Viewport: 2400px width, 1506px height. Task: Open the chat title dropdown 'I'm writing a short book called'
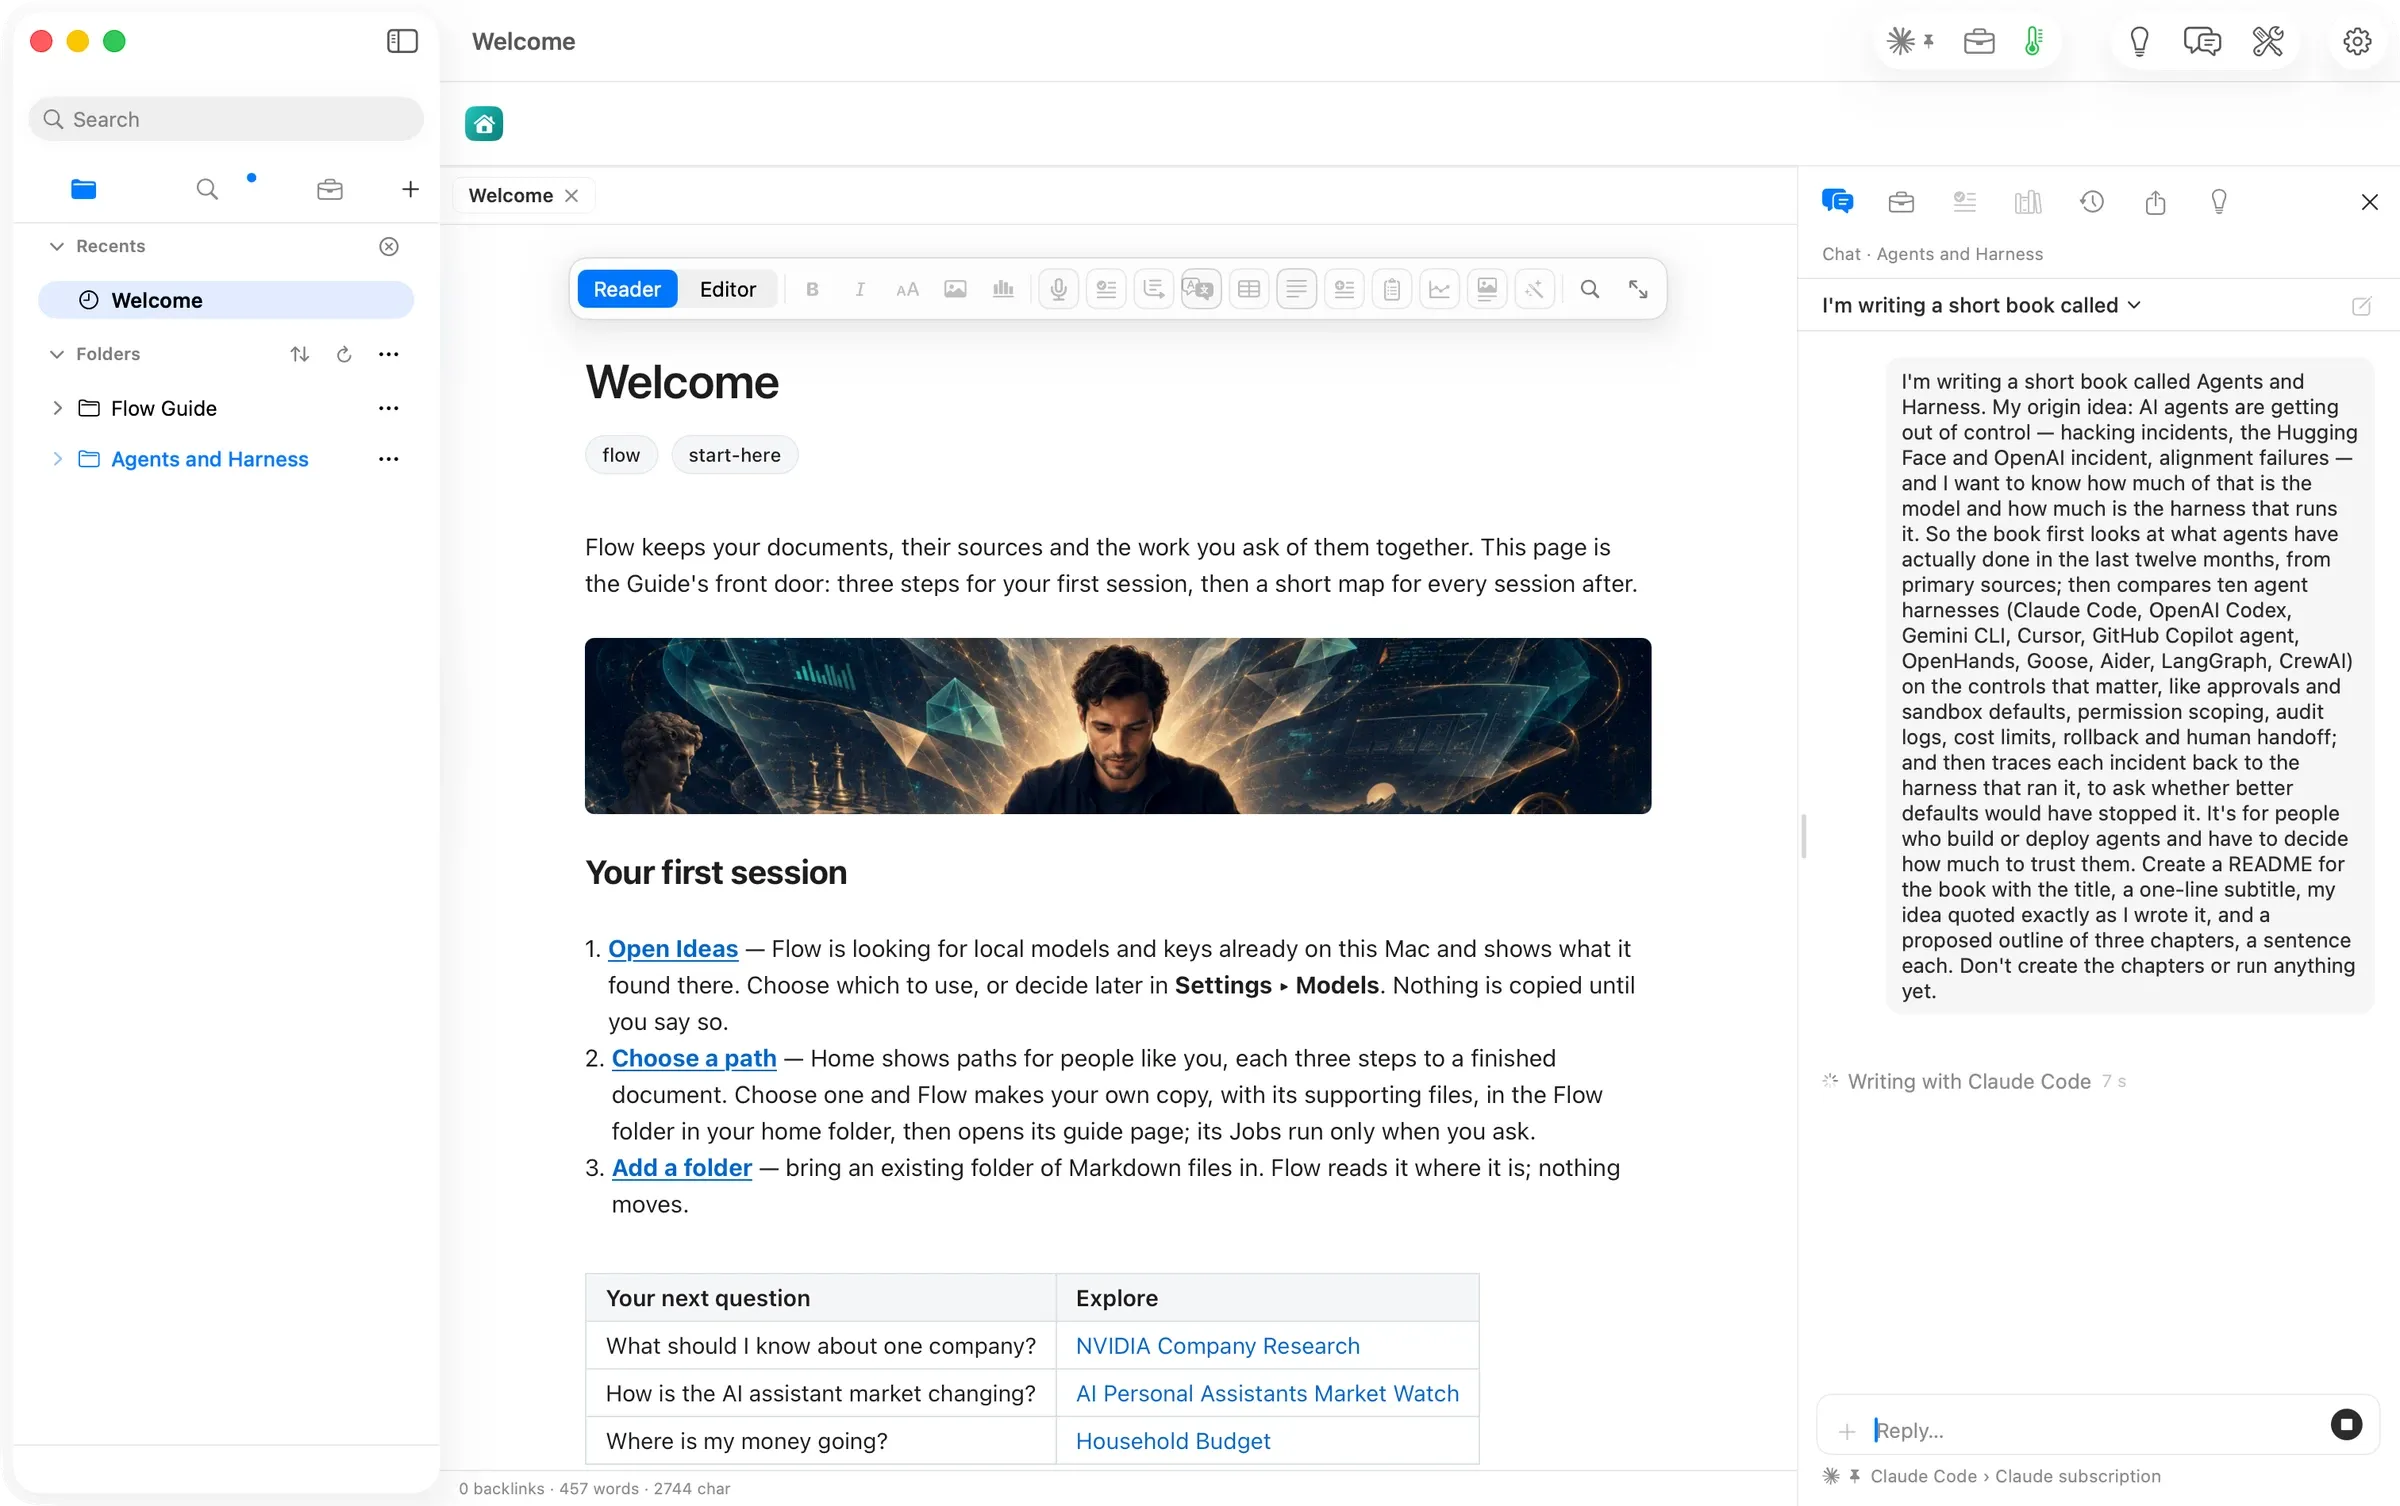click(1981, 305)
